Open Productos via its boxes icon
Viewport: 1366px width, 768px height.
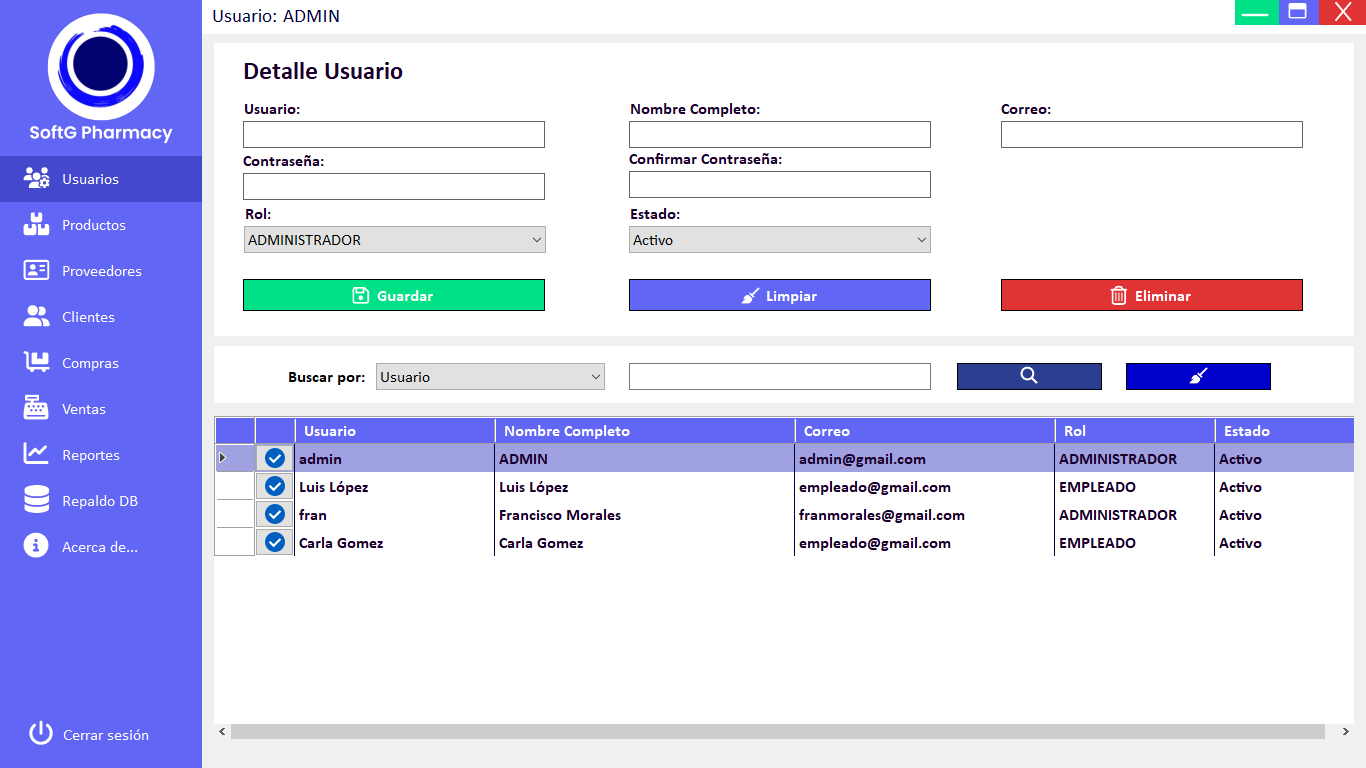[36, 225]
